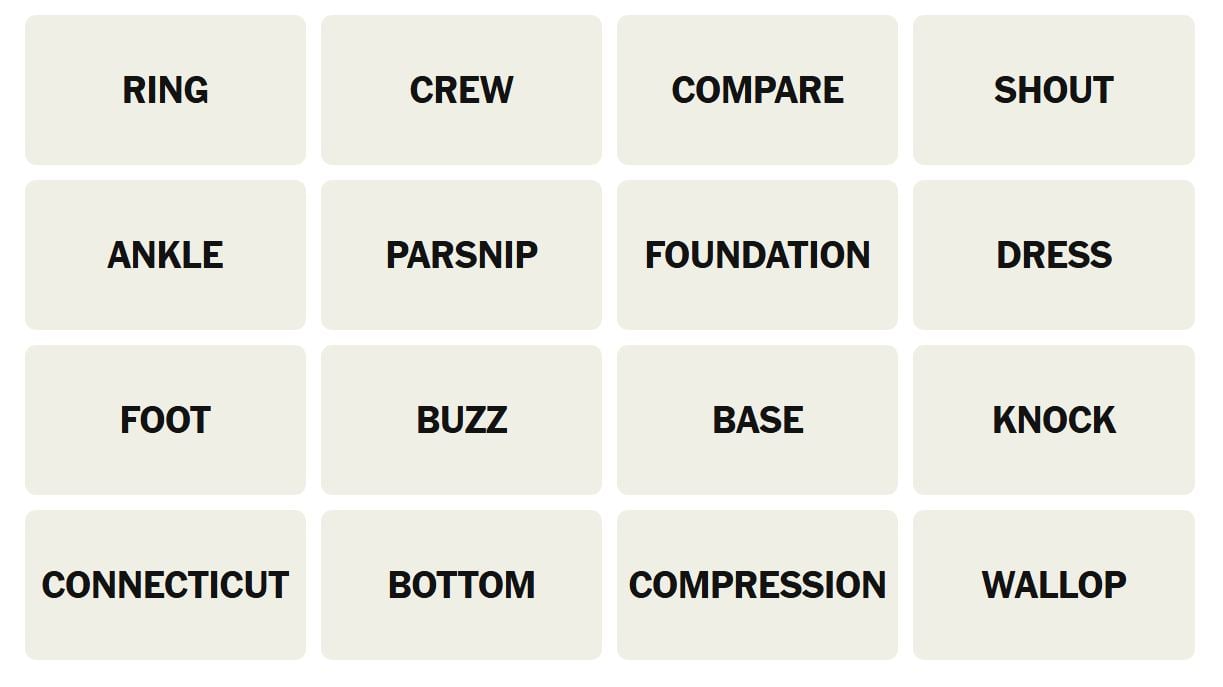Image resolution: width=1223 pixels, height=687 pixels.
Task: Click the FOUNDATION word card
Action: coord(757,255)
